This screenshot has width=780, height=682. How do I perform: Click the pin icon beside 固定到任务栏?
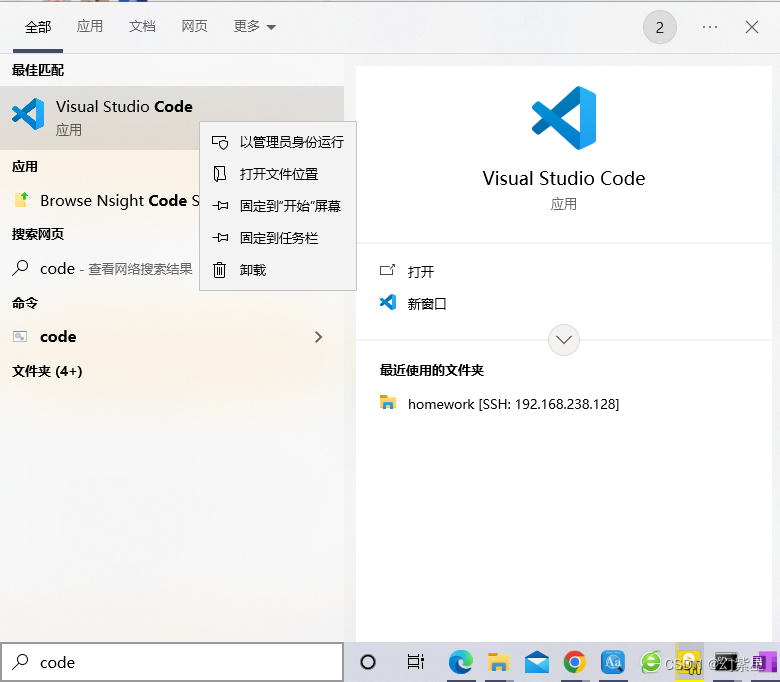[x=220, y=238]
